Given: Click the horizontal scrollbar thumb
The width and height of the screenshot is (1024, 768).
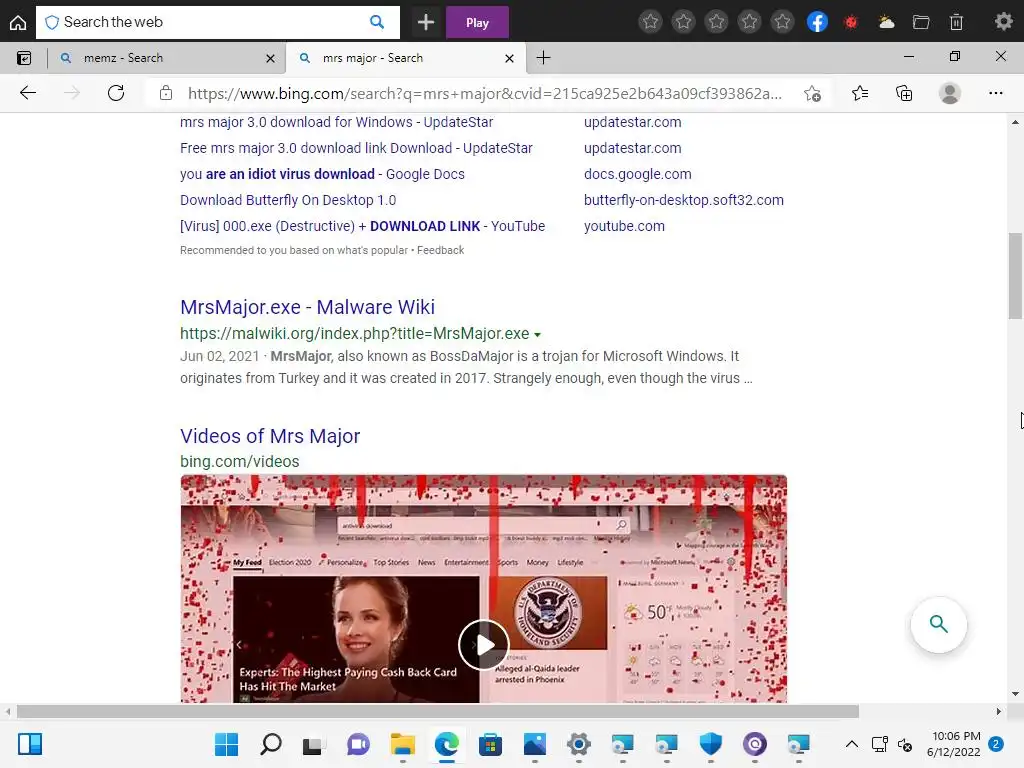Looking at the screenshot, I should coord(438,711).
